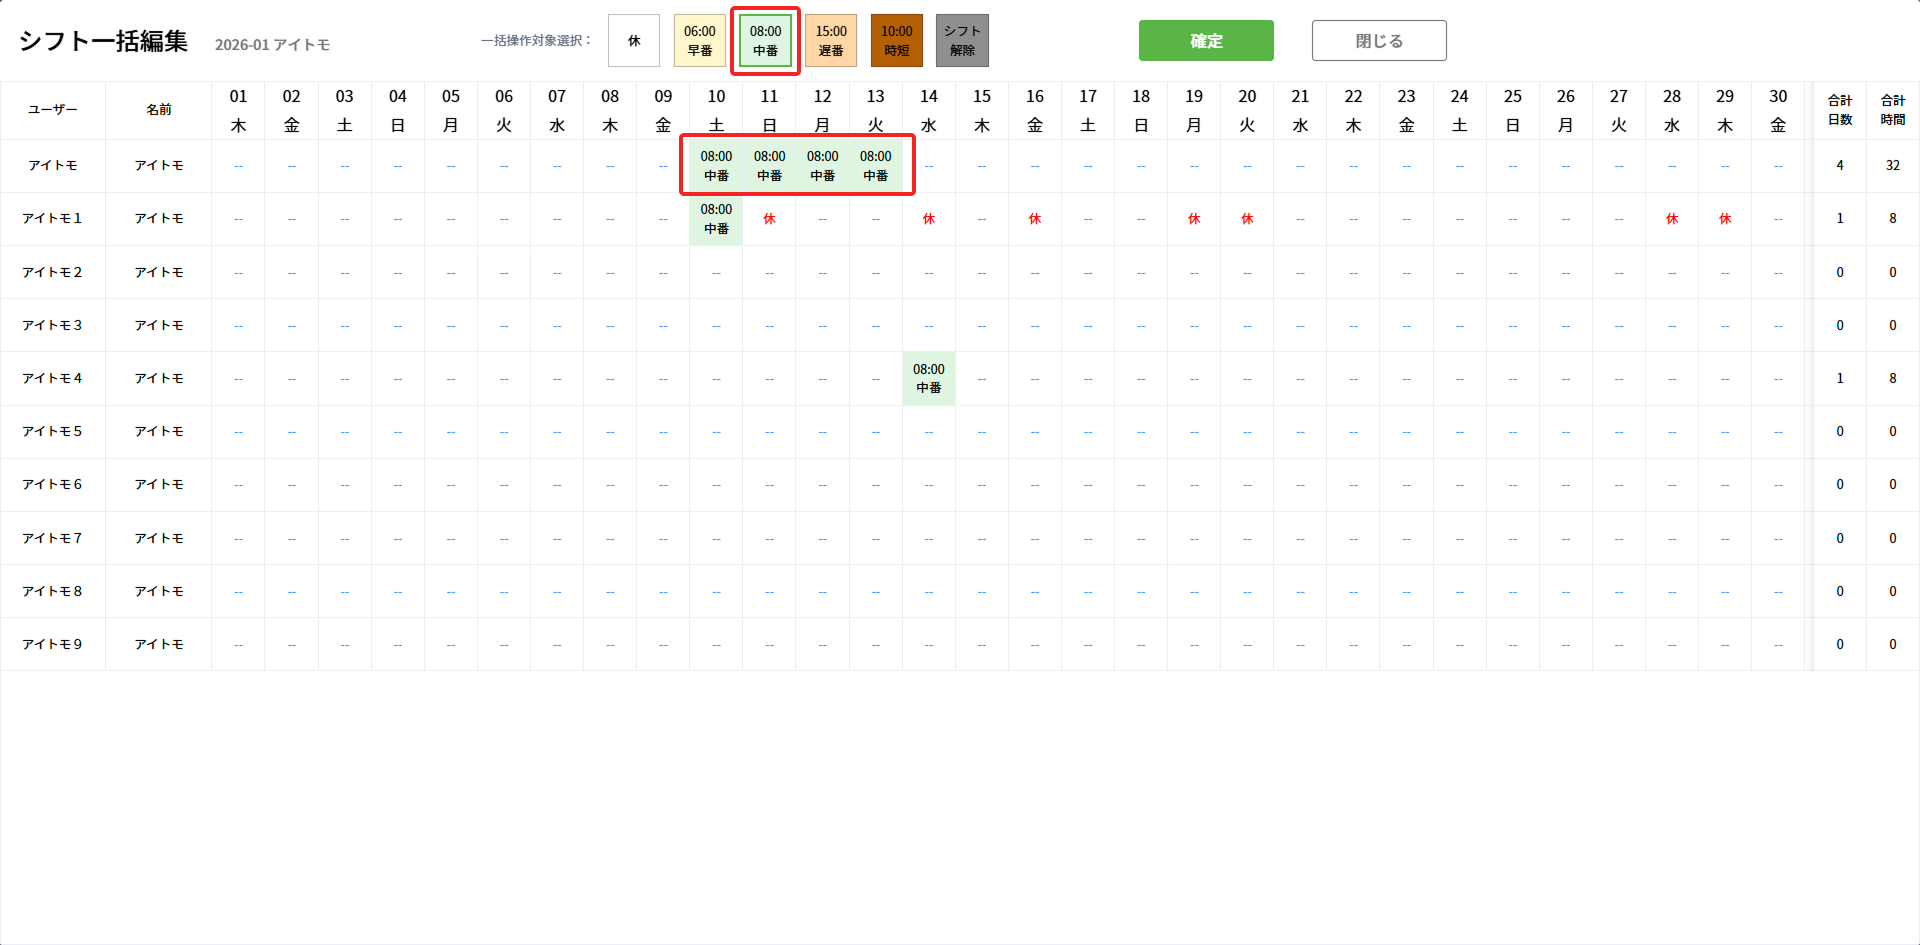Select the 10:00 時短 shift type

(x=896, y=41)
